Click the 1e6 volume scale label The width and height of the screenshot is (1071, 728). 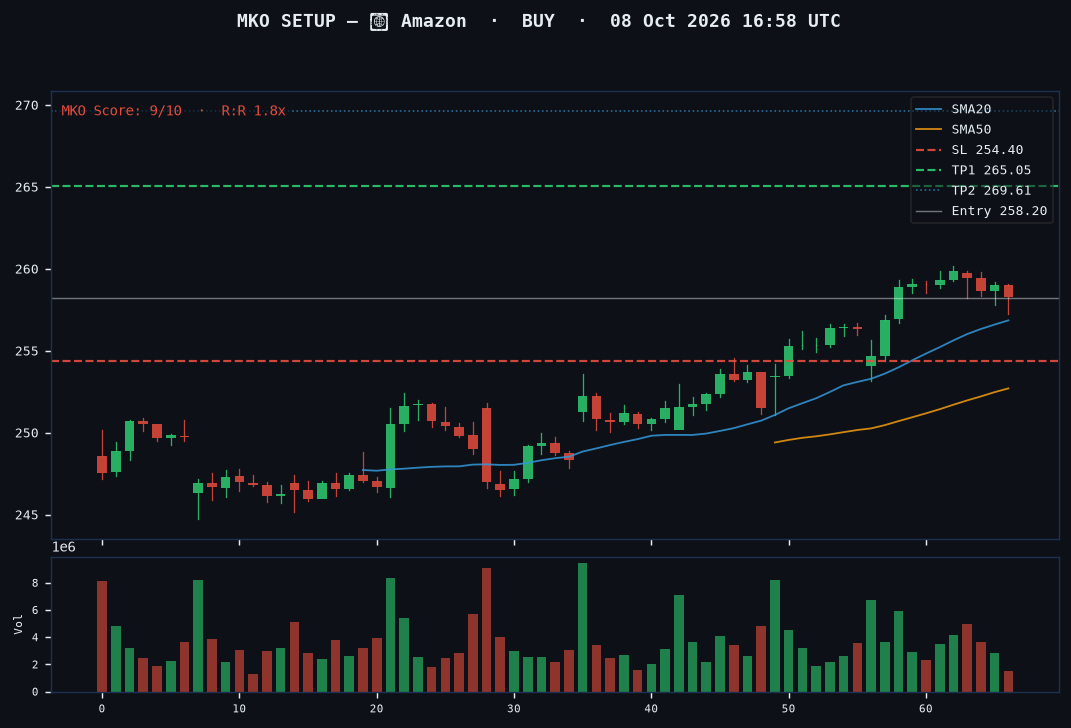click(x=64, y=547)
